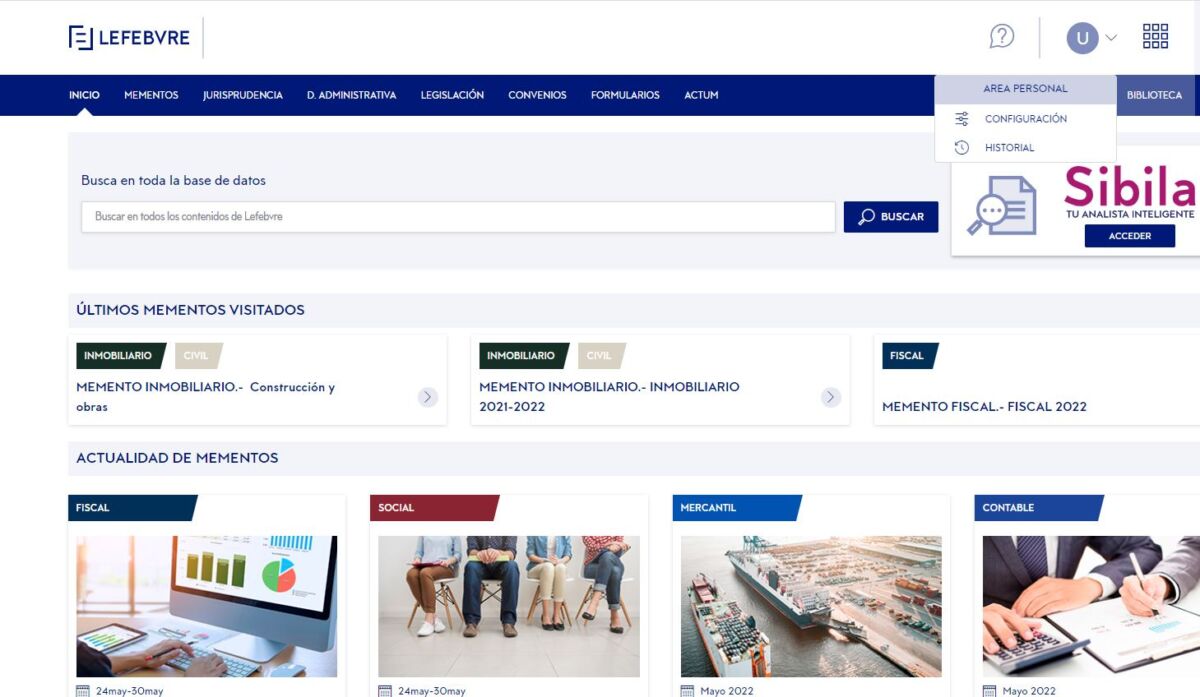Click the Acceder button for Sibila

pyautogui.click(x=1129, y=236)
